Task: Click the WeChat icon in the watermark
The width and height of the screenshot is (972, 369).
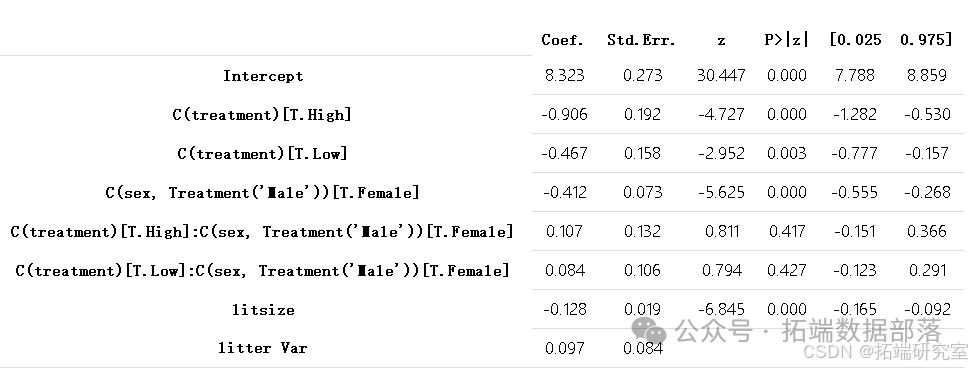Action: pos(648,329)
